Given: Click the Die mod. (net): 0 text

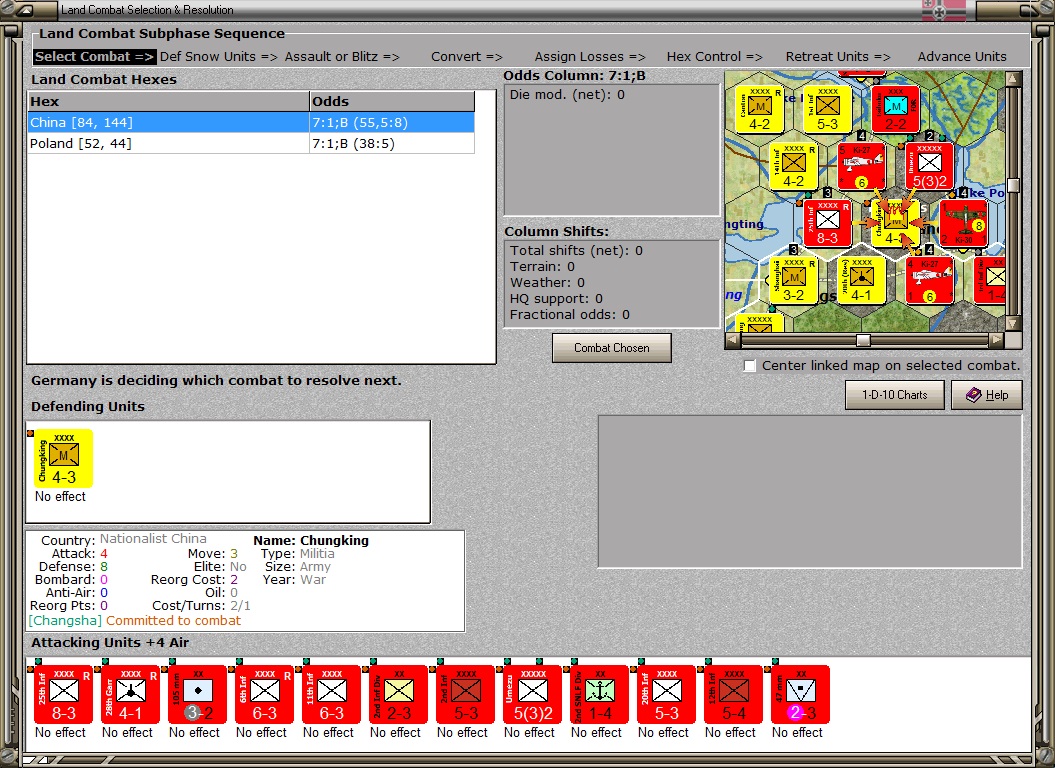Looking at the screenshot, I should tap(567, 95).
